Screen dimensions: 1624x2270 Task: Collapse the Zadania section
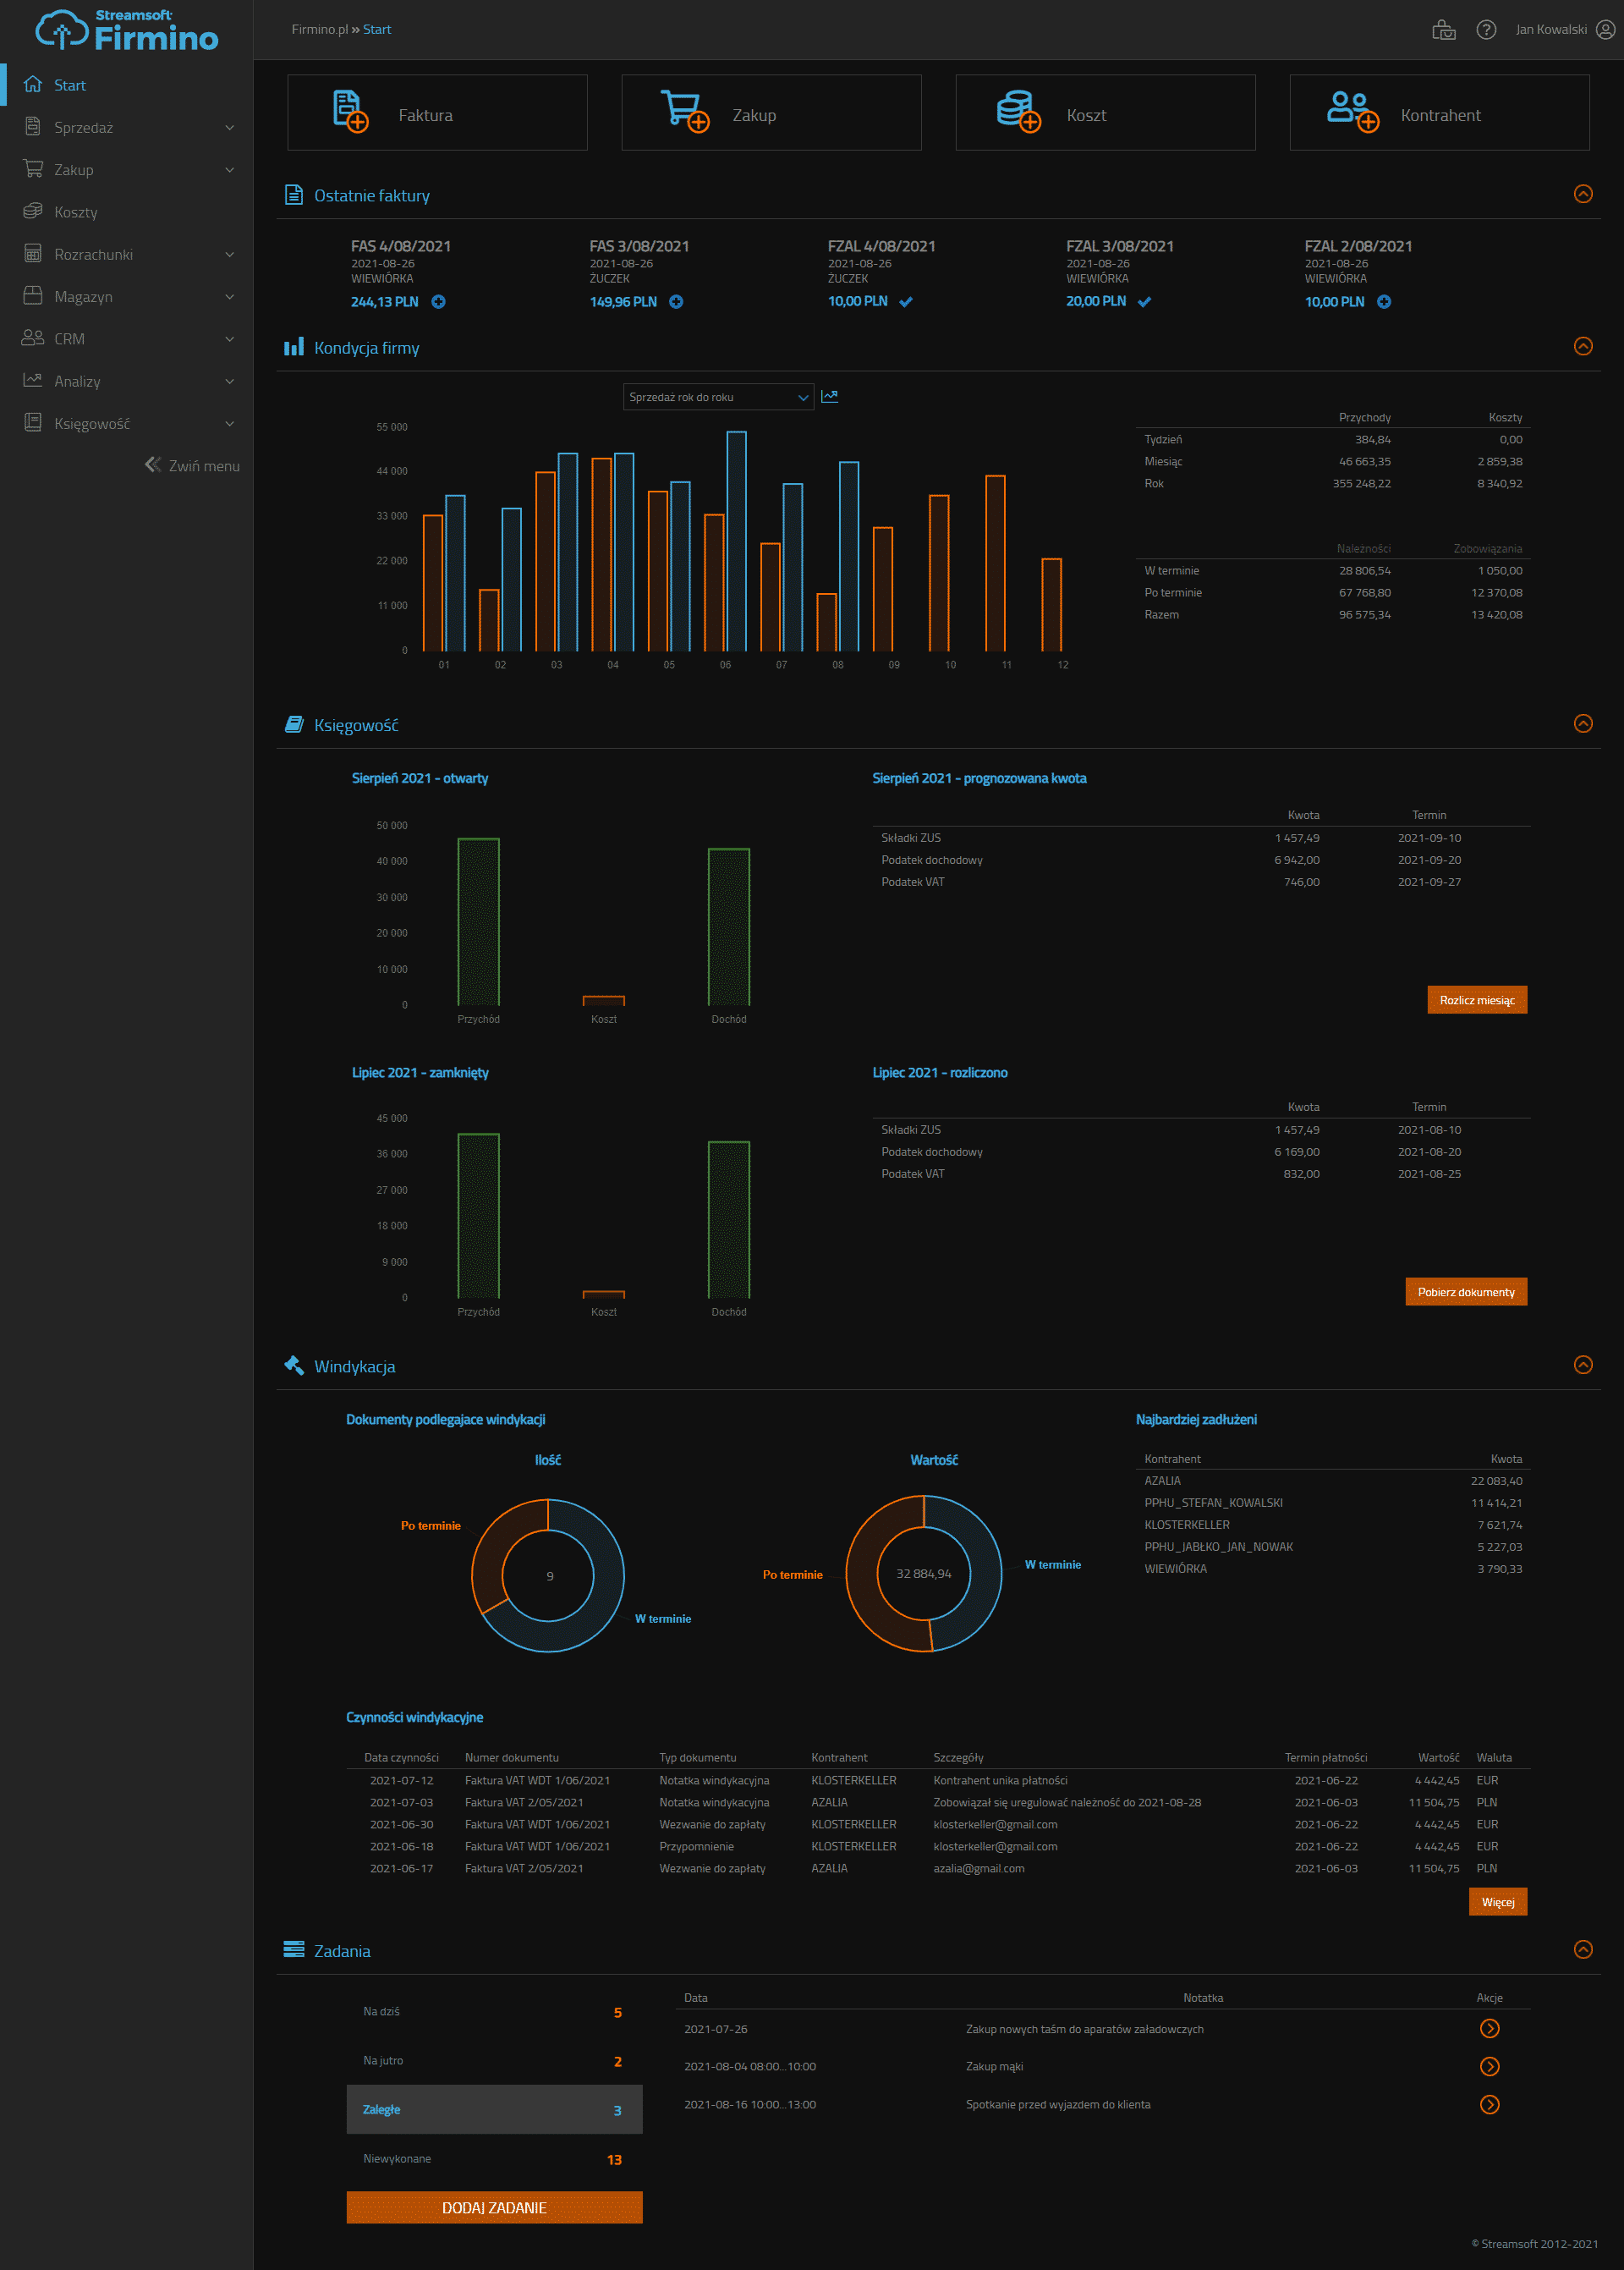click(1583, 1949)
